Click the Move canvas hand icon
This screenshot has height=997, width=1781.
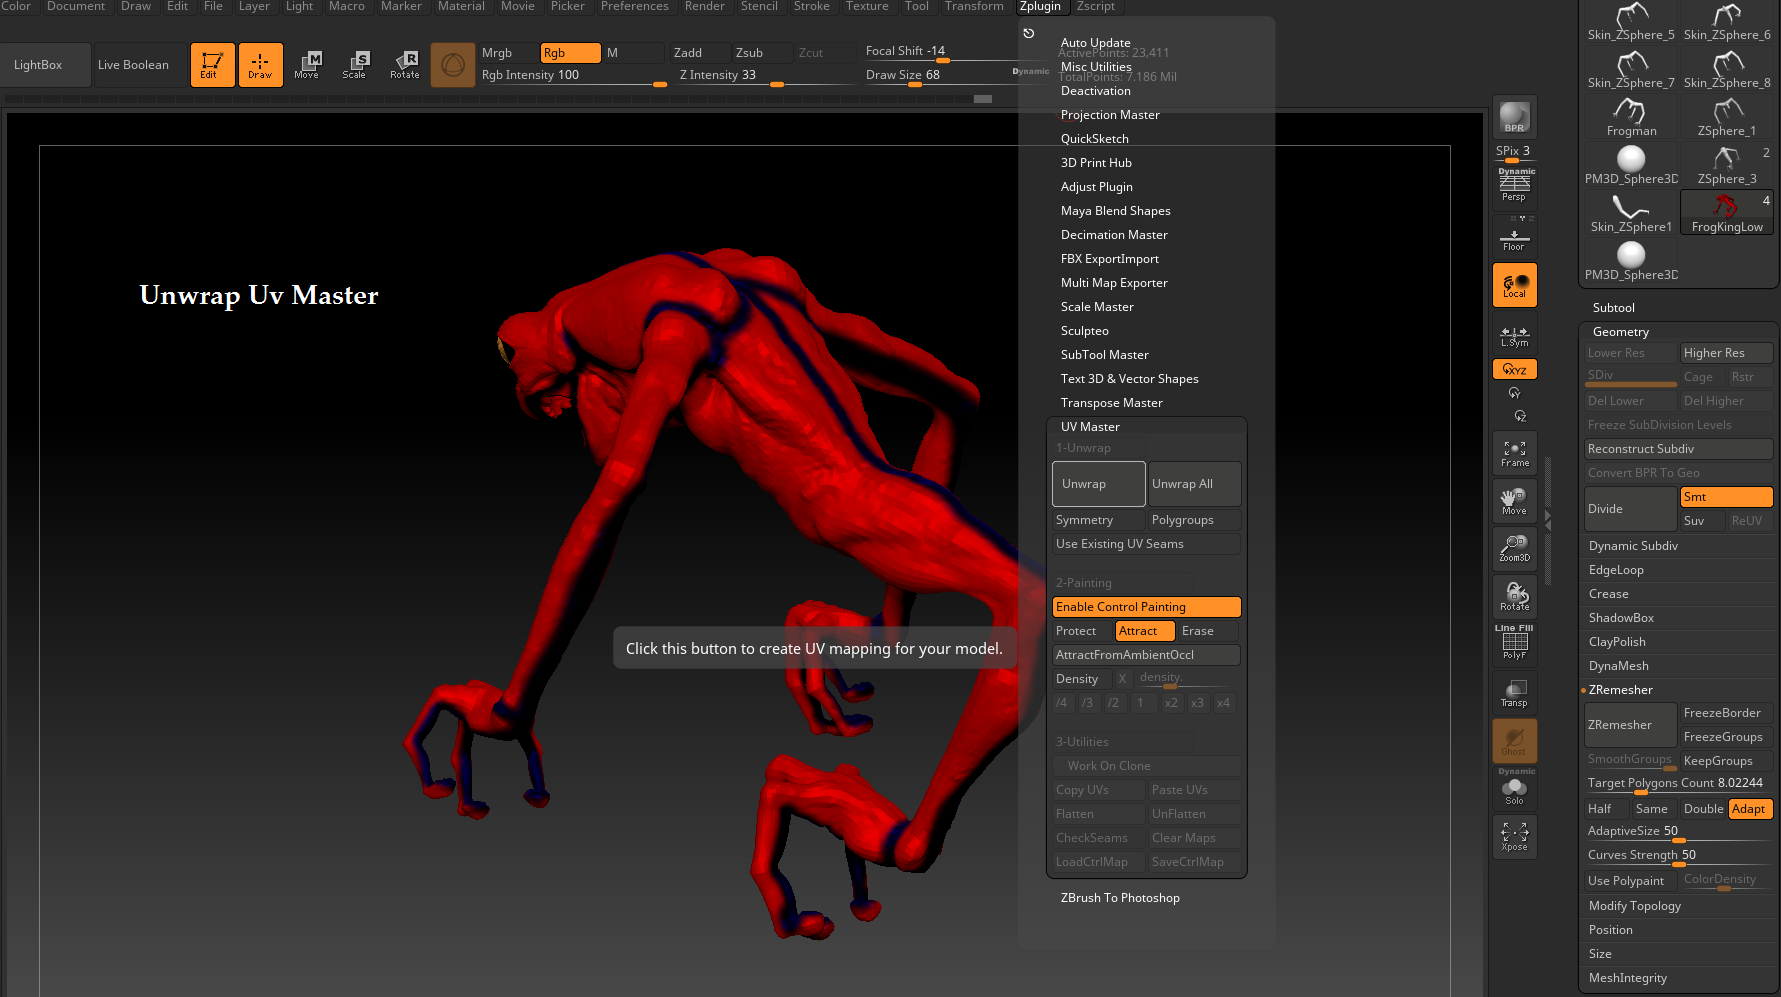[1514, 501]
